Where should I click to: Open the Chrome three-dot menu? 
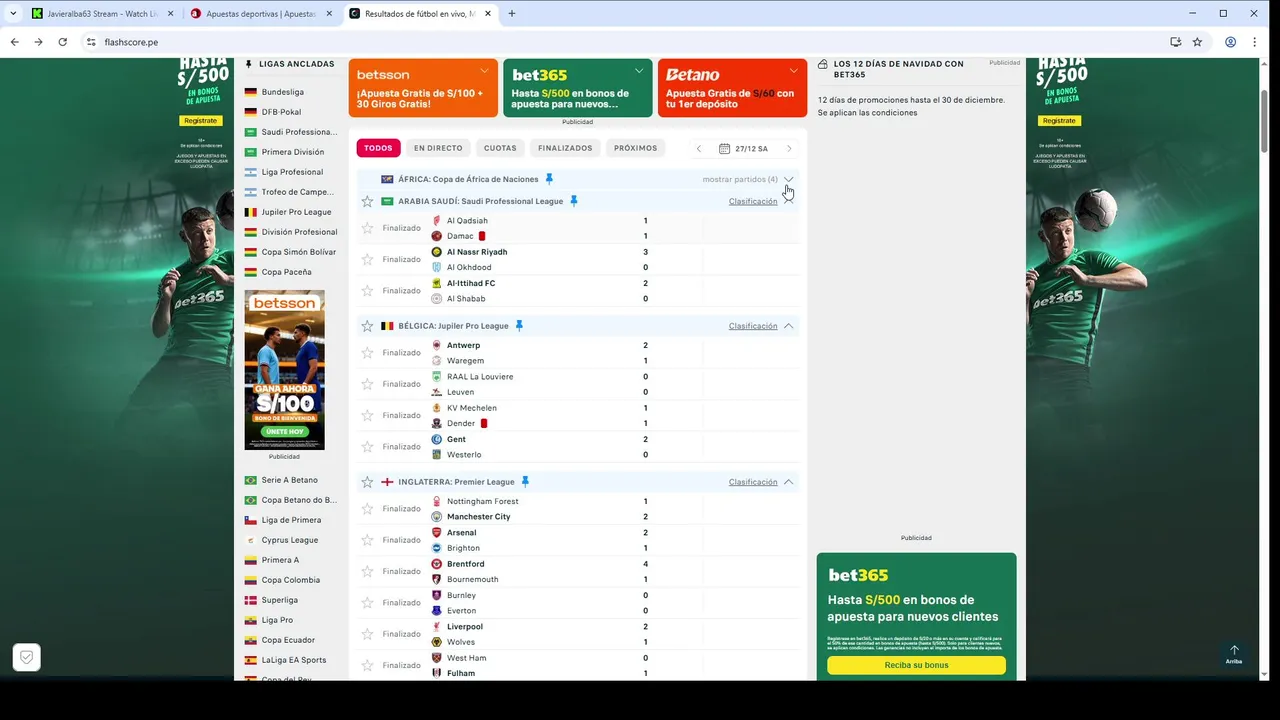point(1255,42)
